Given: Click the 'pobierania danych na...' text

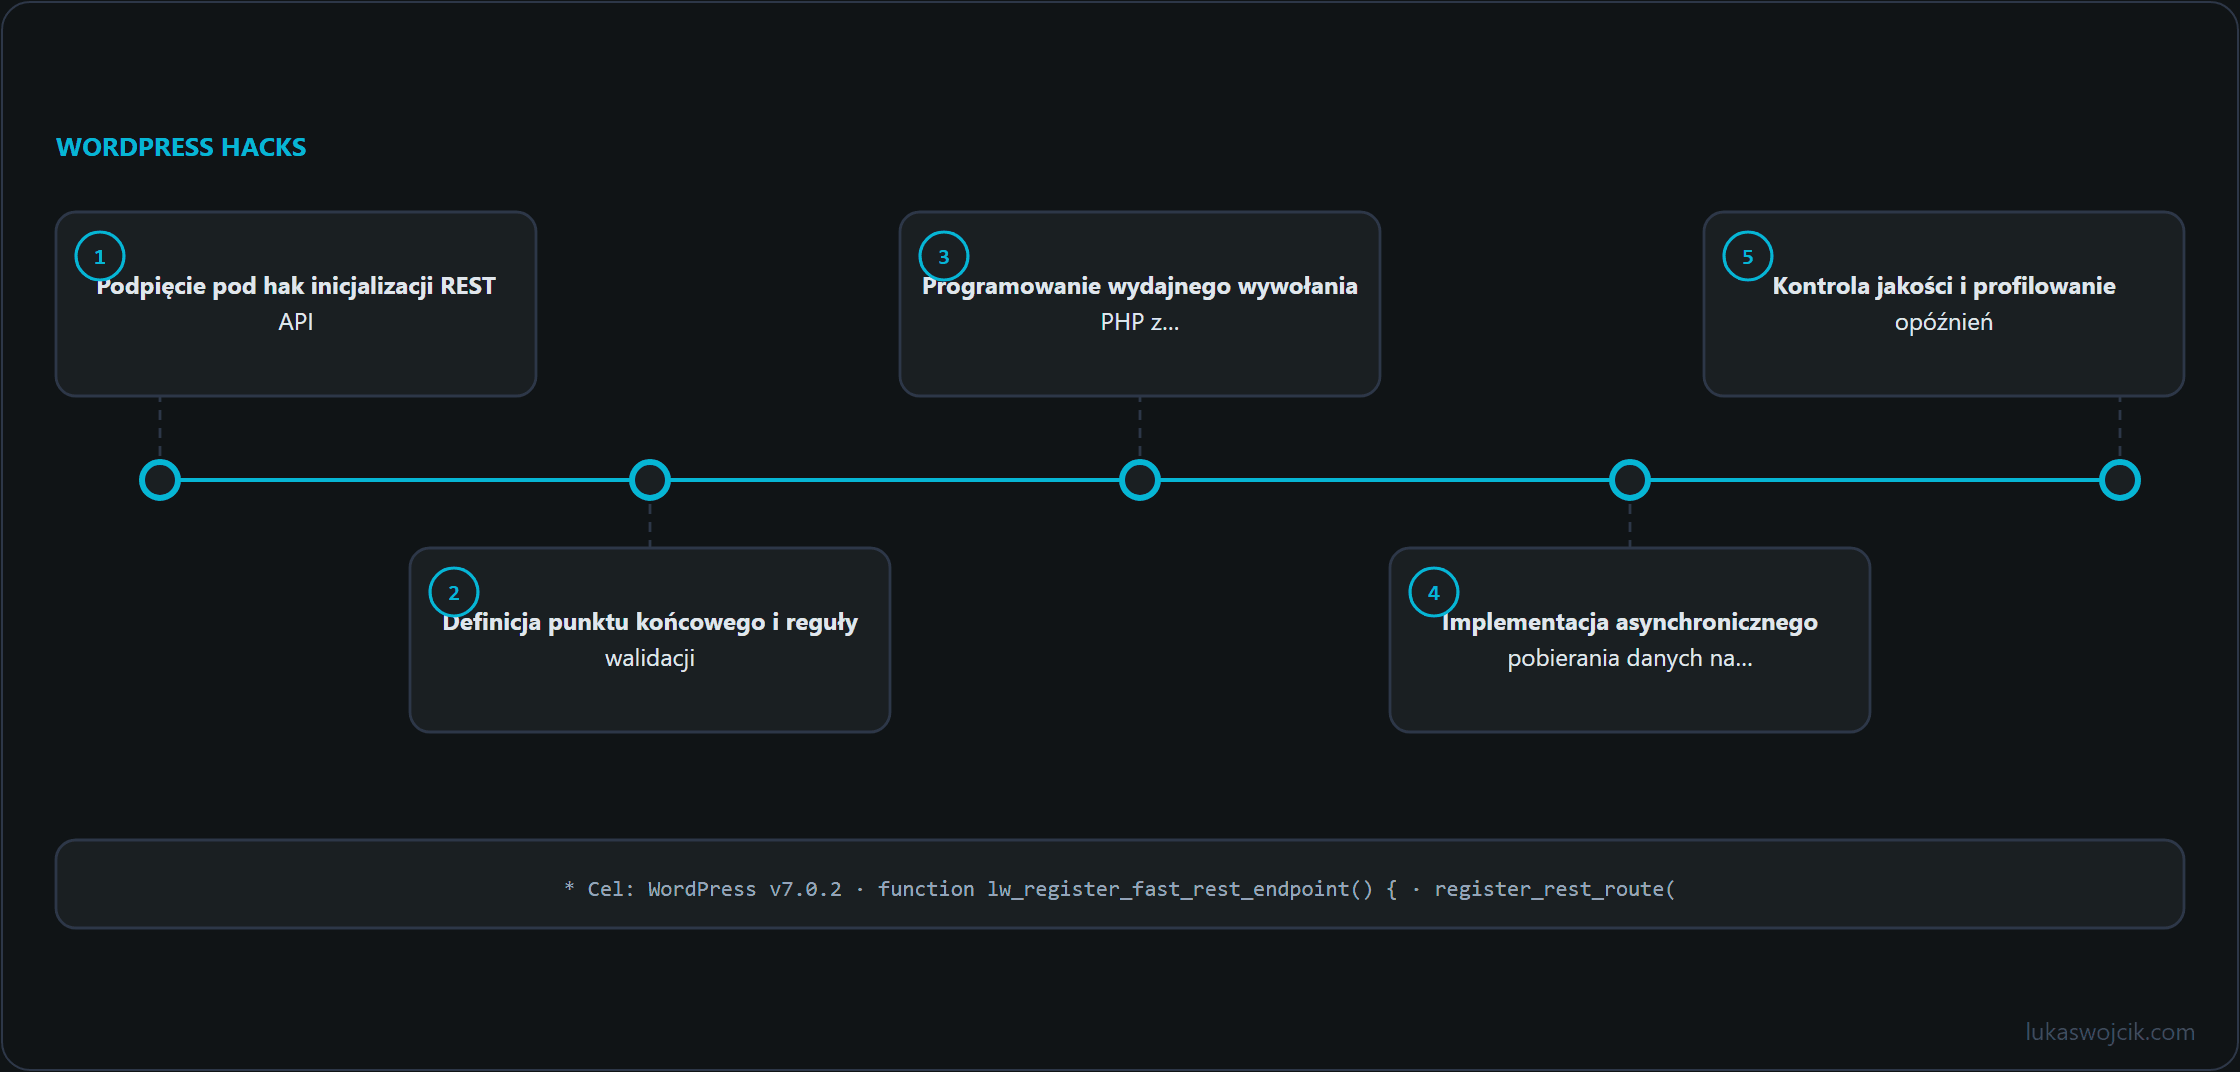Looking at the screenshot, I should (x=1630, y=658).
